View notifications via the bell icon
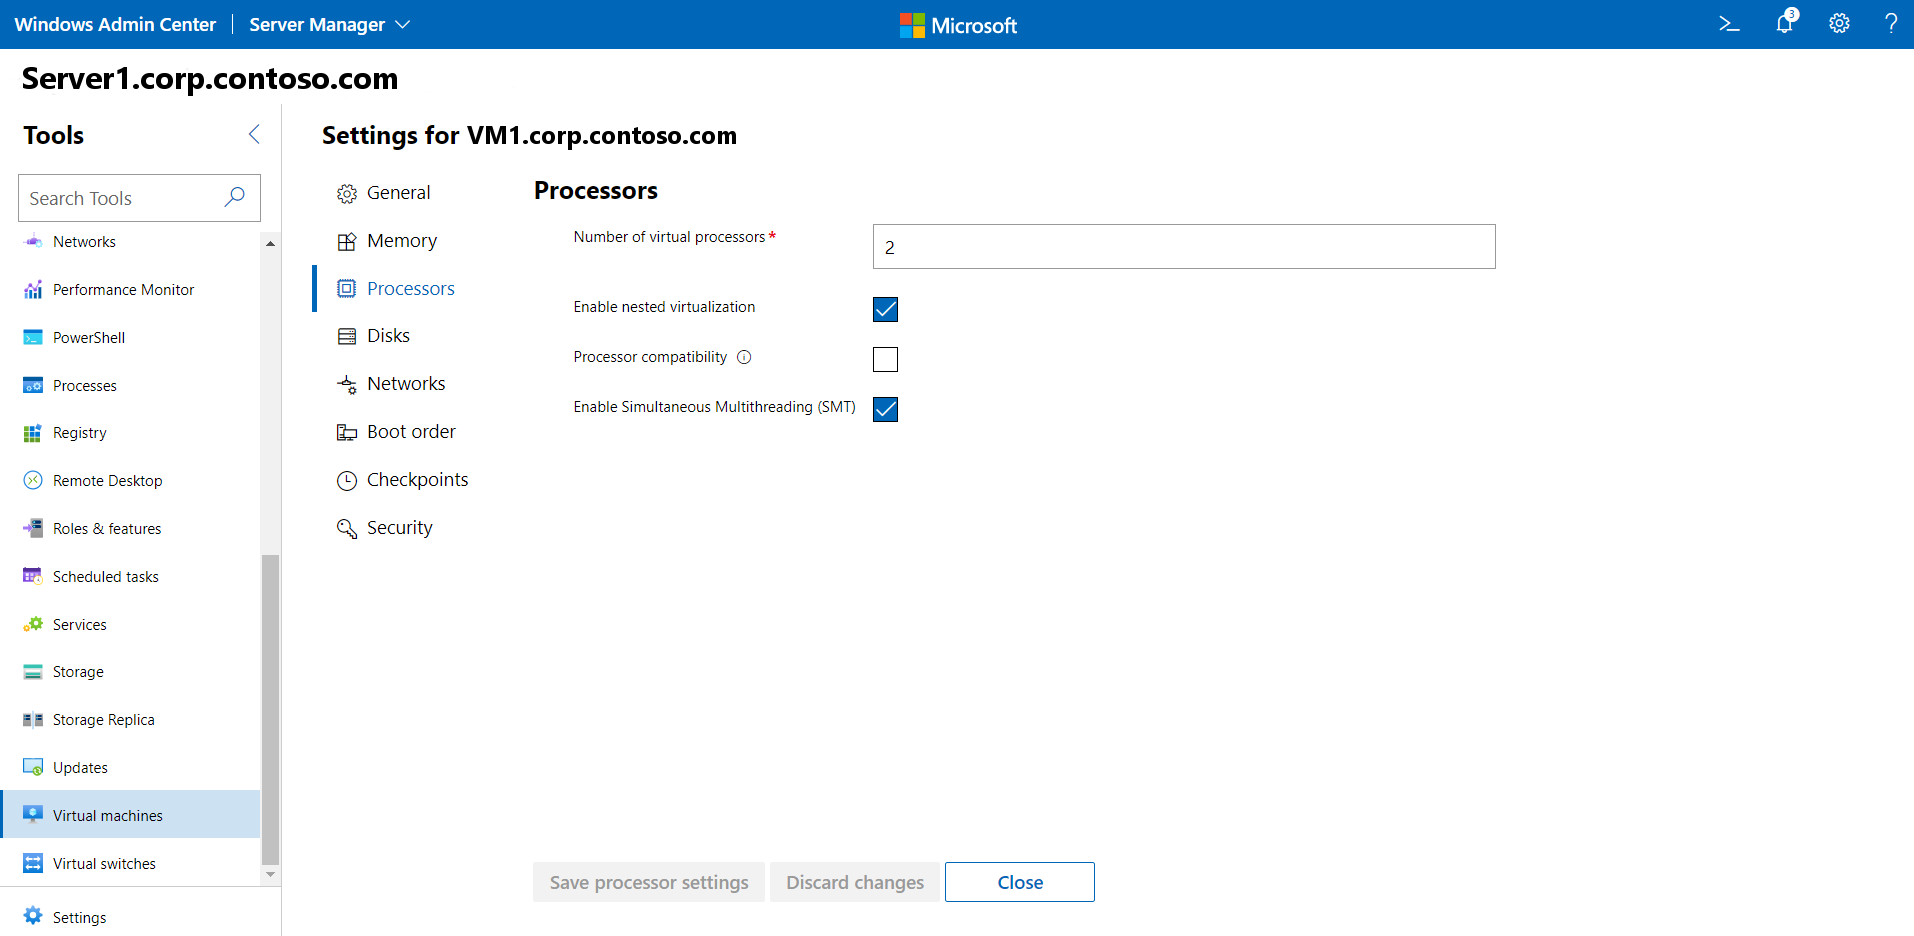Viewport: 1914px width, 936px height. tap(1784, 23)
